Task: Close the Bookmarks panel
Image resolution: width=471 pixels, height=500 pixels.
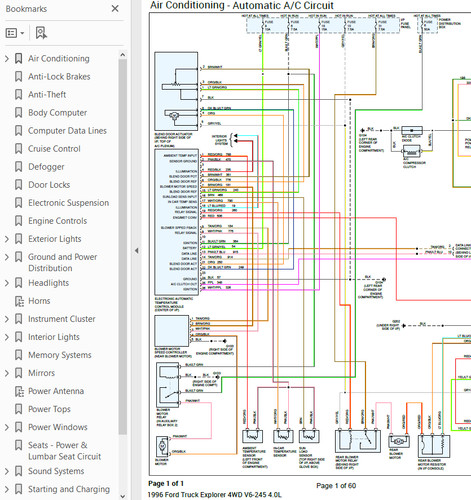Action: (x=115, y=9)
